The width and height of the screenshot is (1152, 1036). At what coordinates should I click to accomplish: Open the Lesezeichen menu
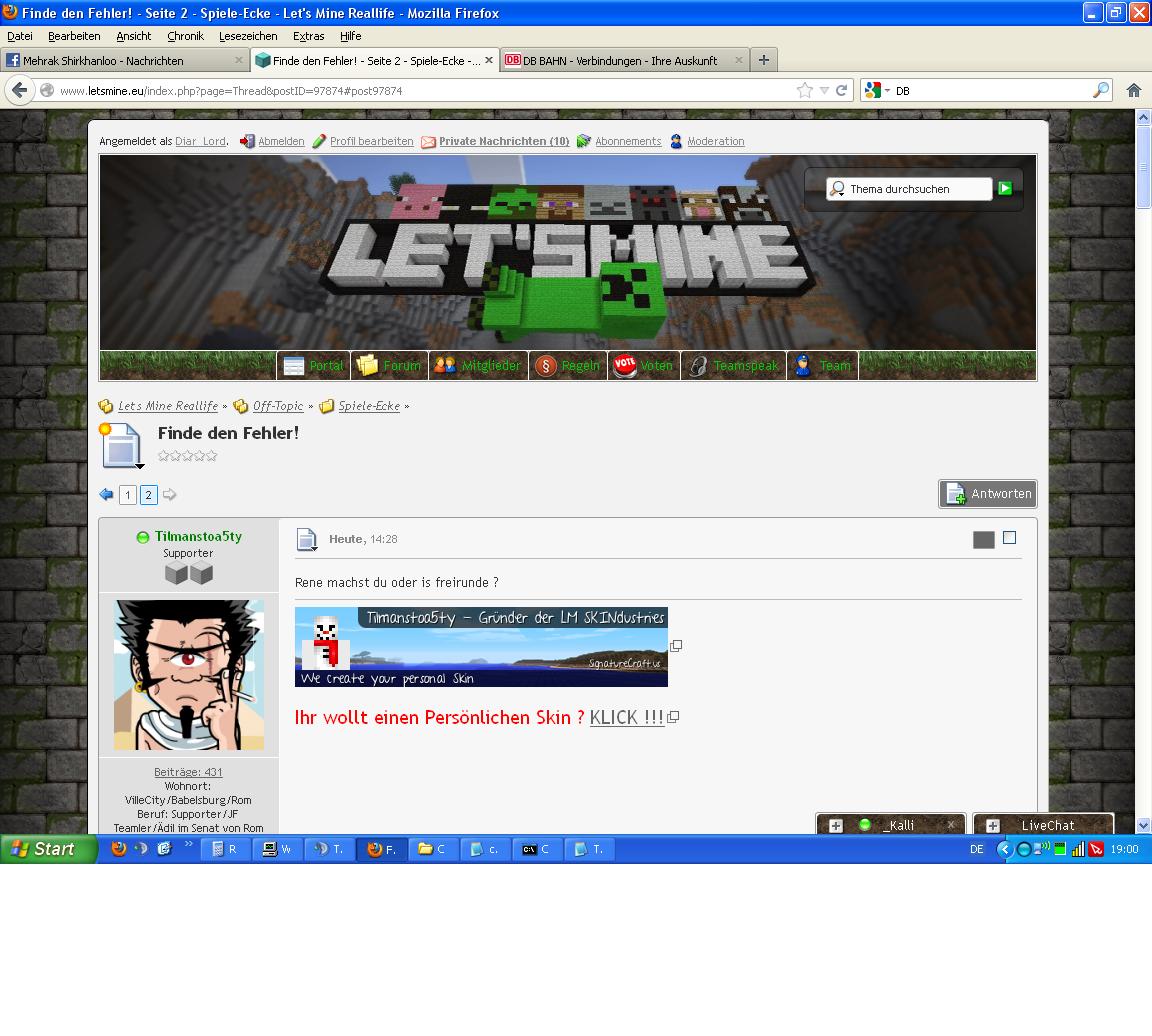(x=247, y=36)
